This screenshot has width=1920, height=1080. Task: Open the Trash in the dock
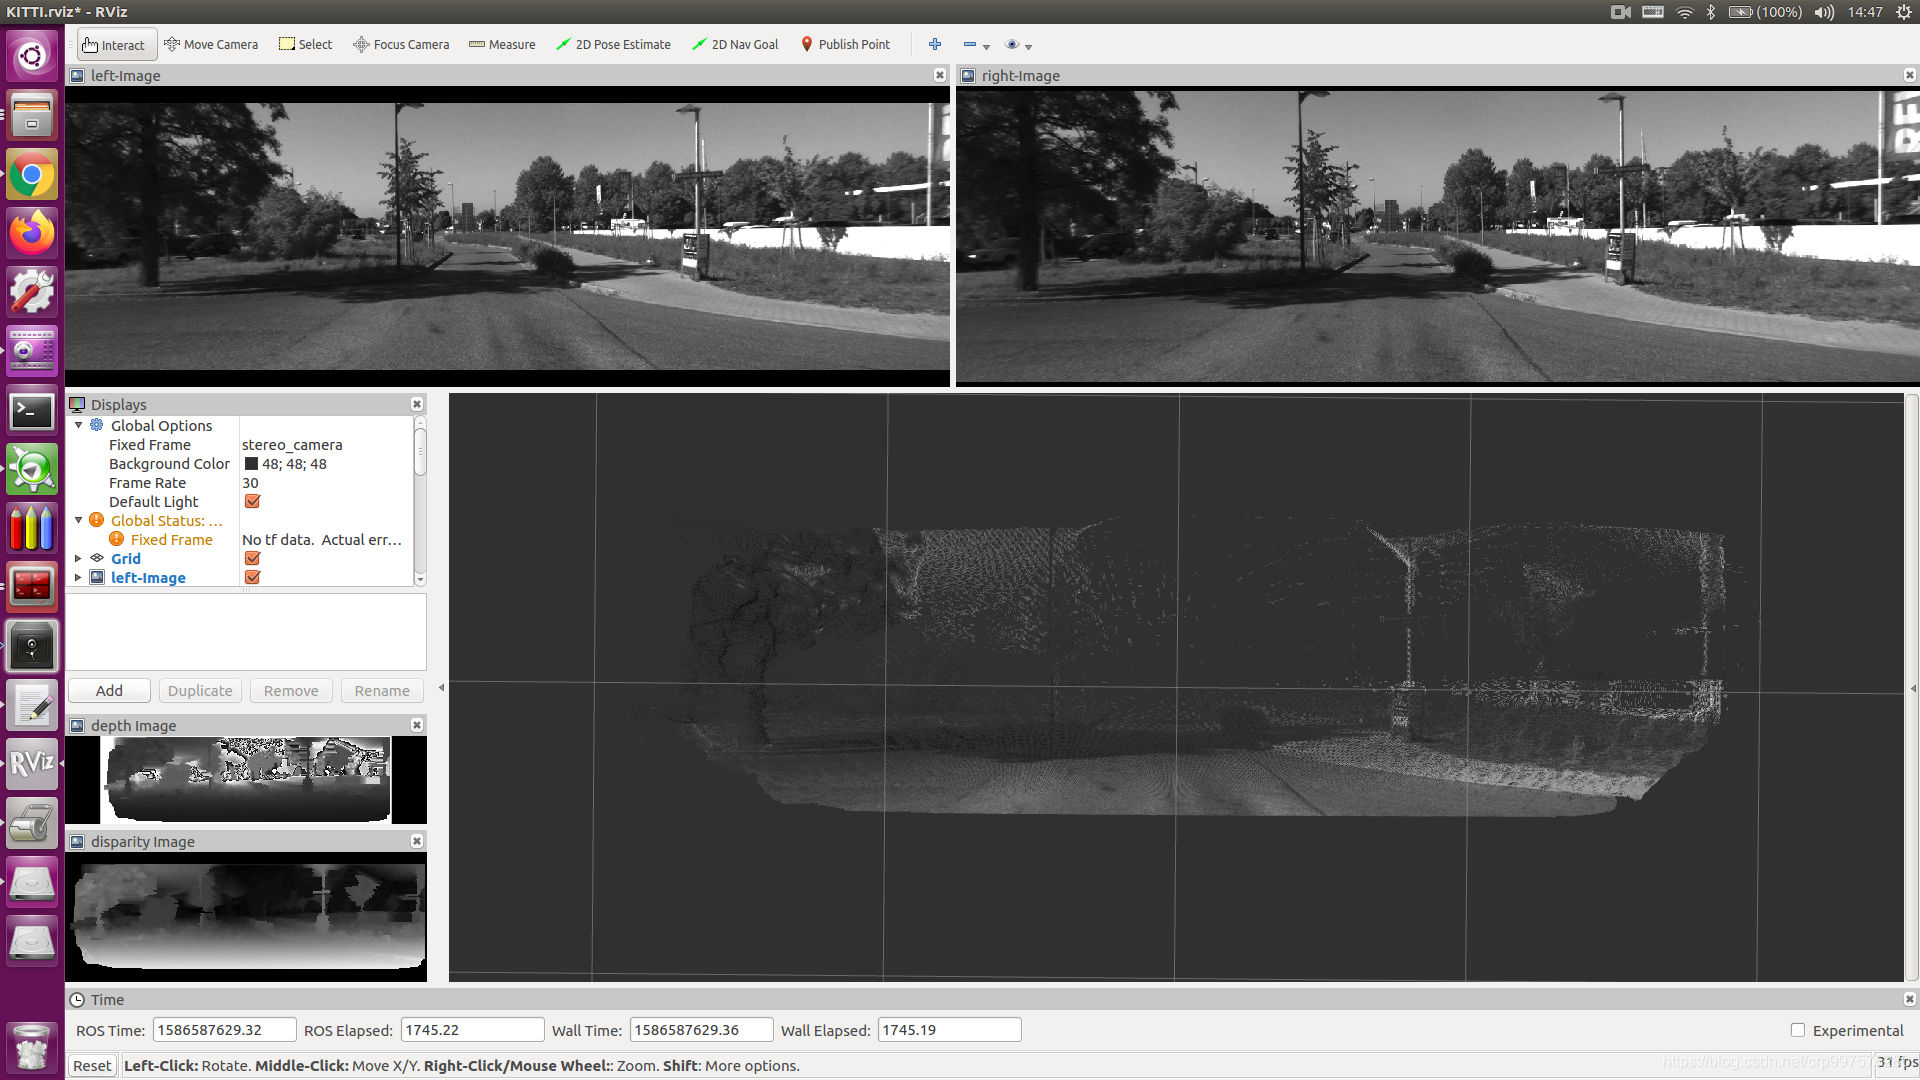pyautogui.click(x=32, y=1047)
